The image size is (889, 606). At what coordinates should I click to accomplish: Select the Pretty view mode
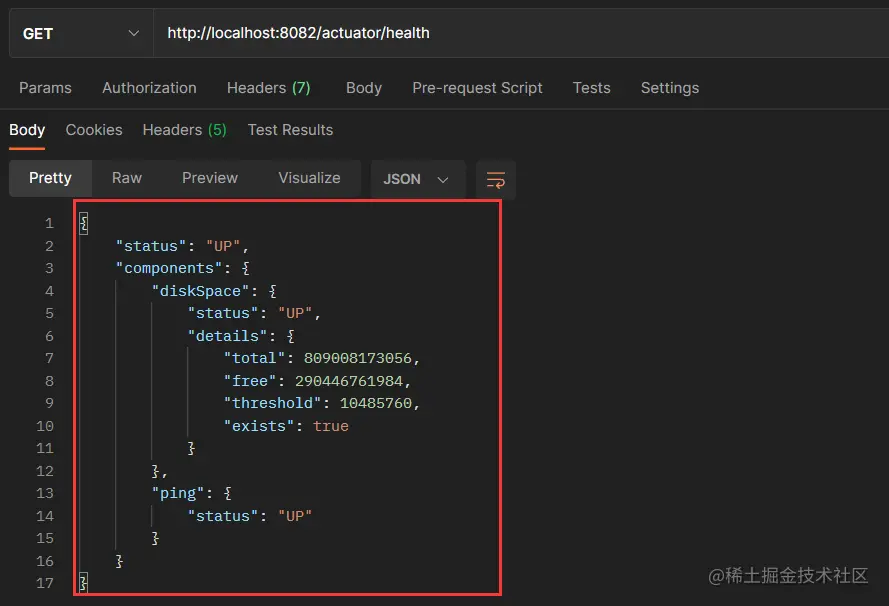[x=50, y=178]
